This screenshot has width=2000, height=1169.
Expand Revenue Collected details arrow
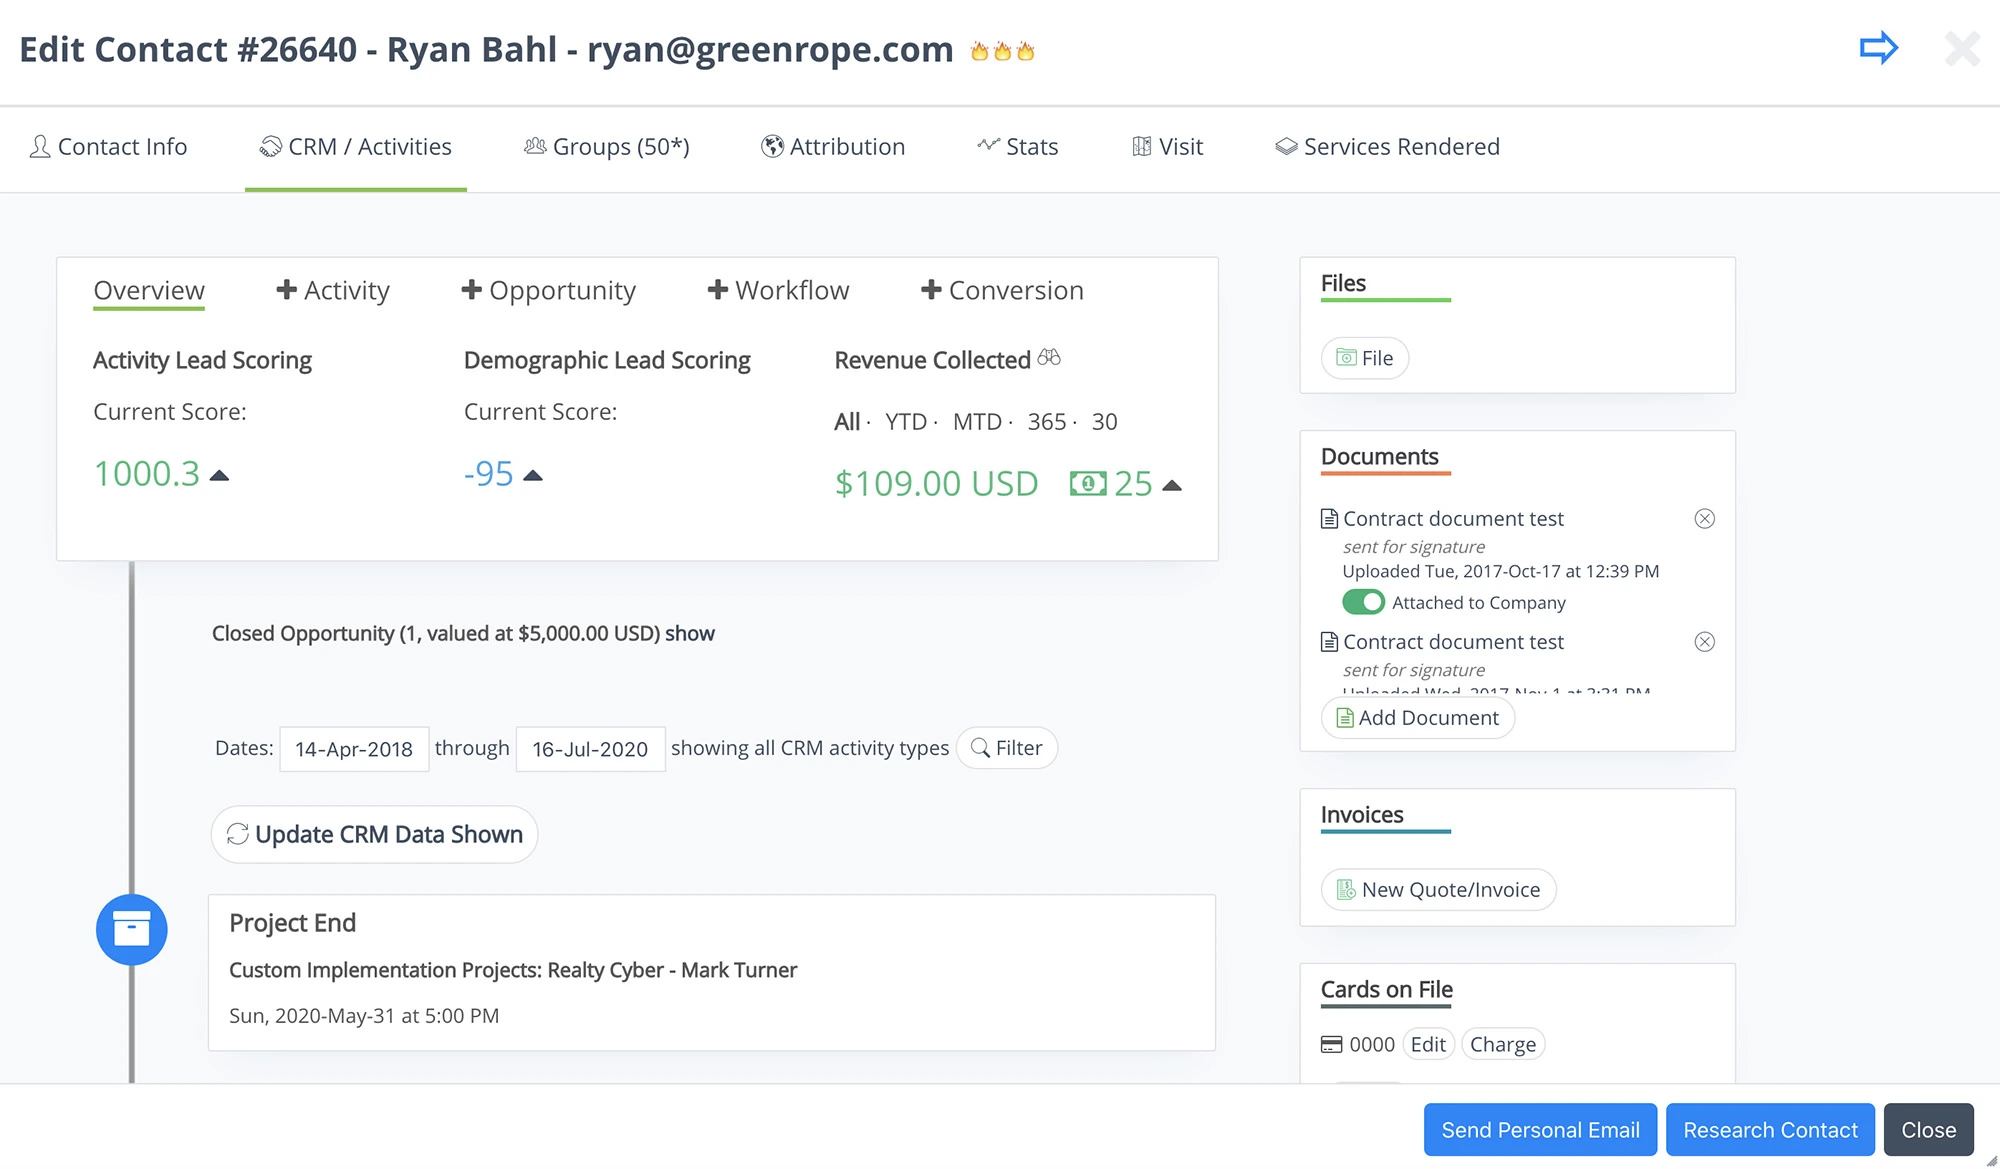[x=1172, y=486]
